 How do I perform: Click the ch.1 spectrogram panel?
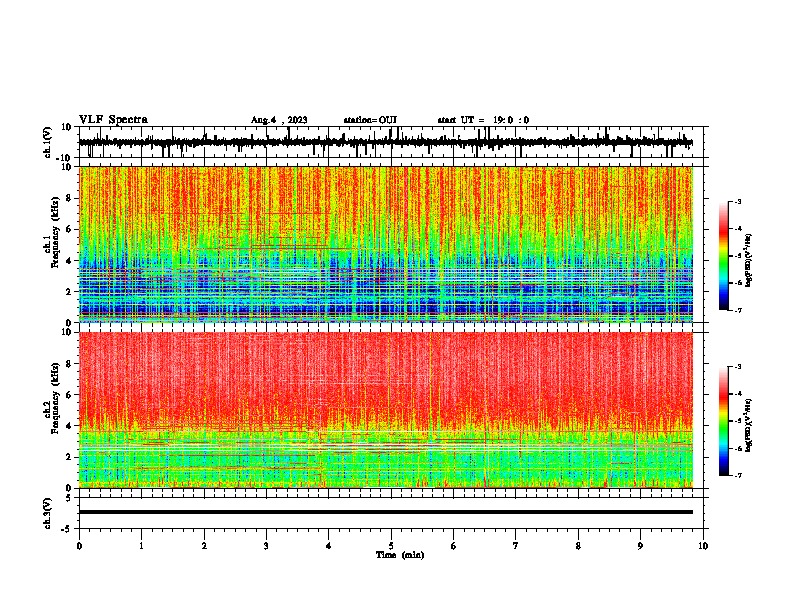tap(386, 244)
